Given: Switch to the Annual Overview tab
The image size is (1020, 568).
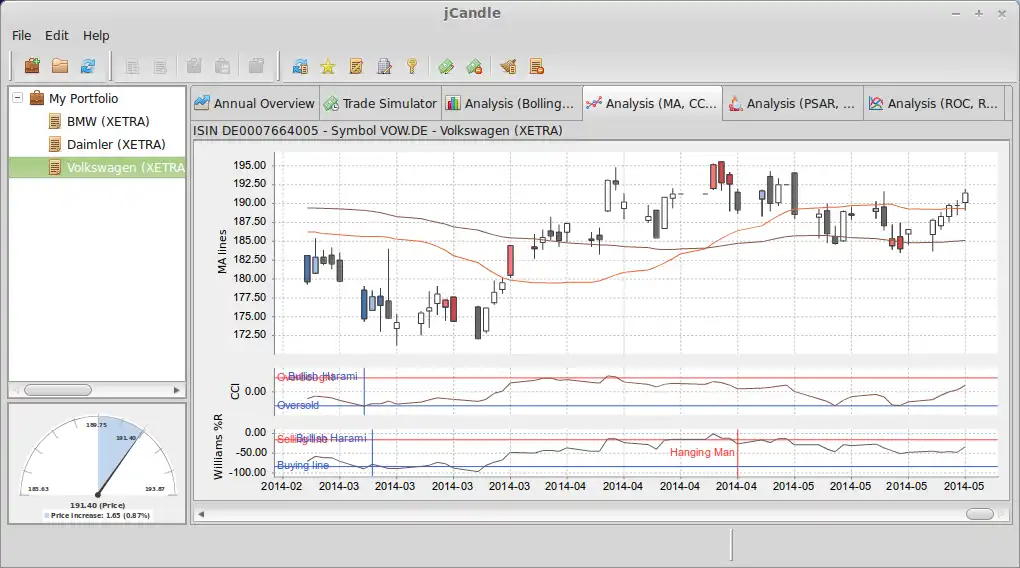Looking at the screenshot, I should point(255,103).
